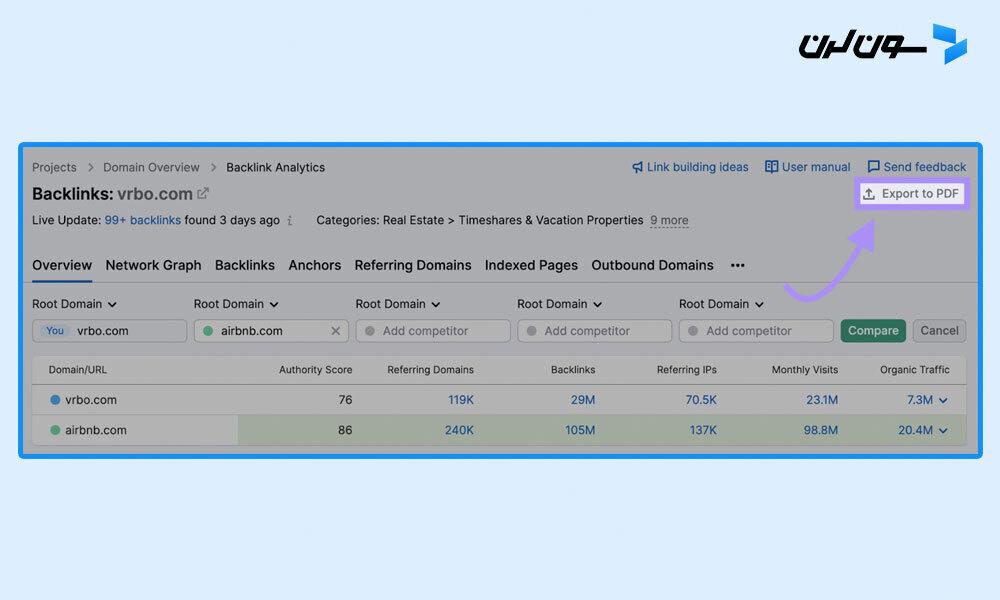
Task: Click the upload icon in Export to PDF
Action: click(x=869, y=194)
